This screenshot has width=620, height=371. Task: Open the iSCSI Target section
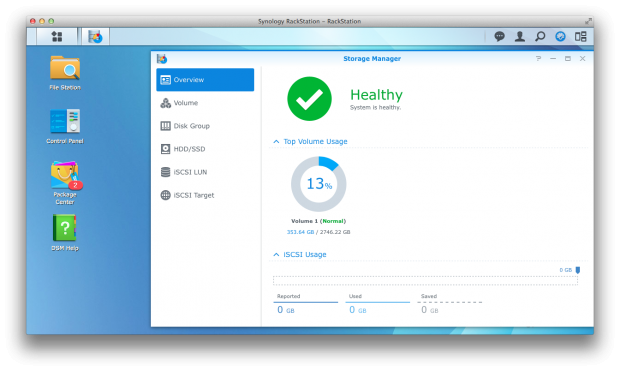(205, 195)
